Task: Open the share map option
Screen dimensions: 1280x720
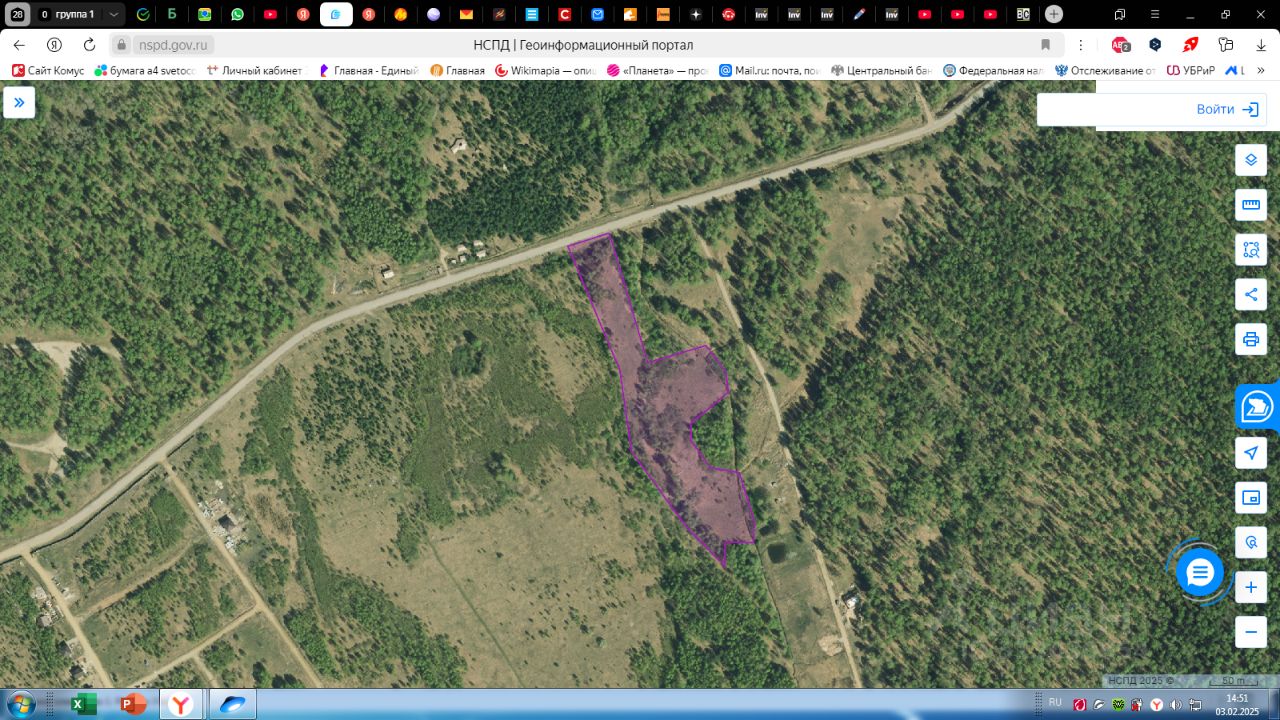Action: point(1251,294)
